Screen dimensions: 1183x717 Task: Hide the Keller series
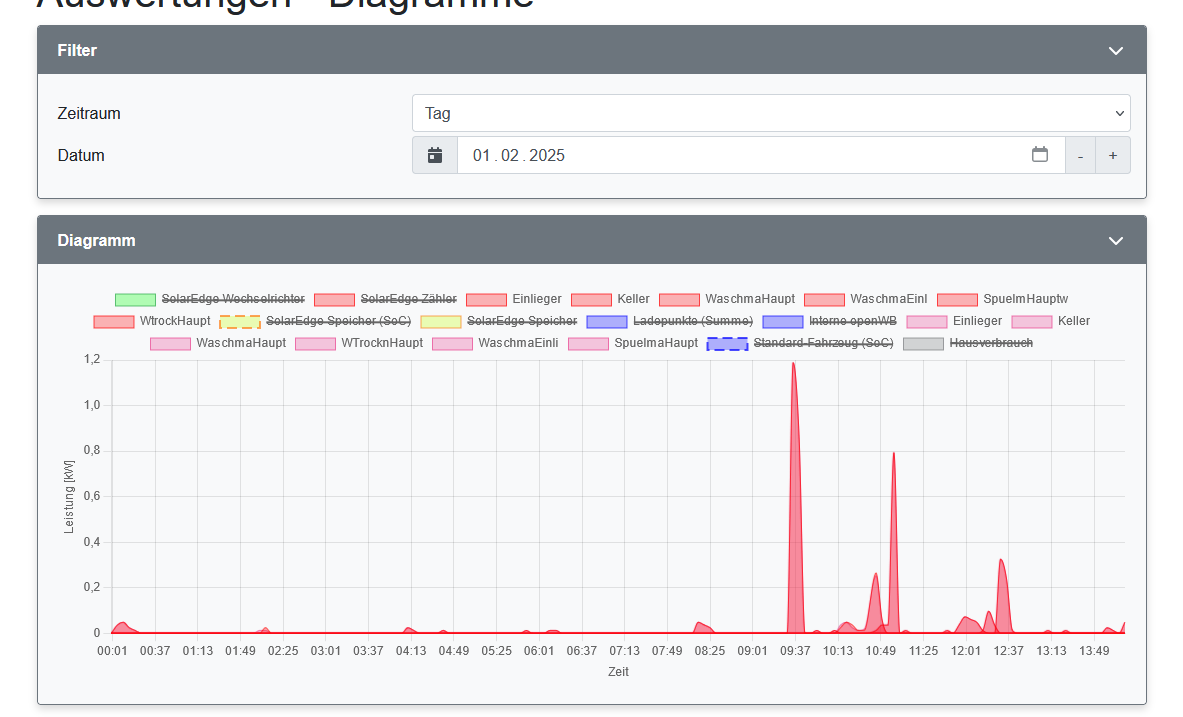click(x=632, y=299)
